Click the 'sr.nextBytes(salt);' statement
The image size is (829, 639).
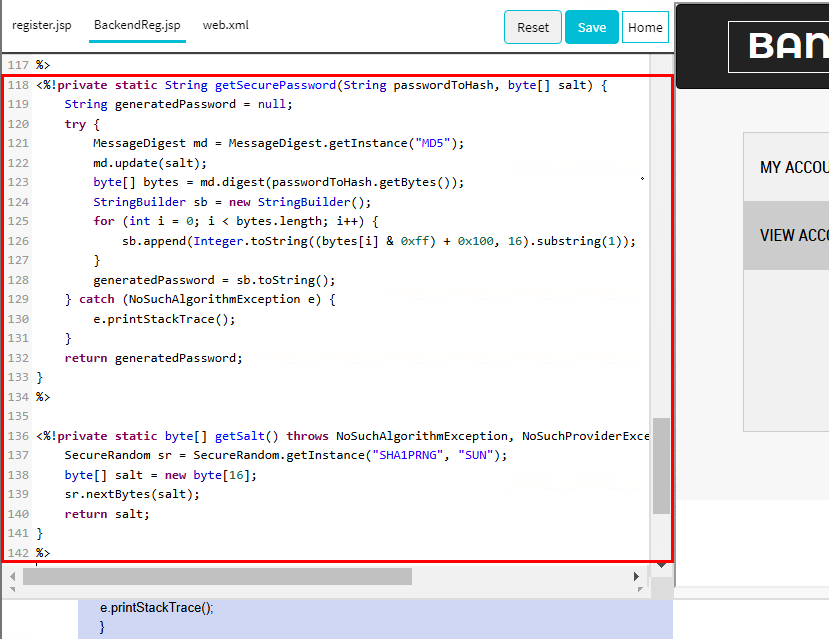[132, 494]
